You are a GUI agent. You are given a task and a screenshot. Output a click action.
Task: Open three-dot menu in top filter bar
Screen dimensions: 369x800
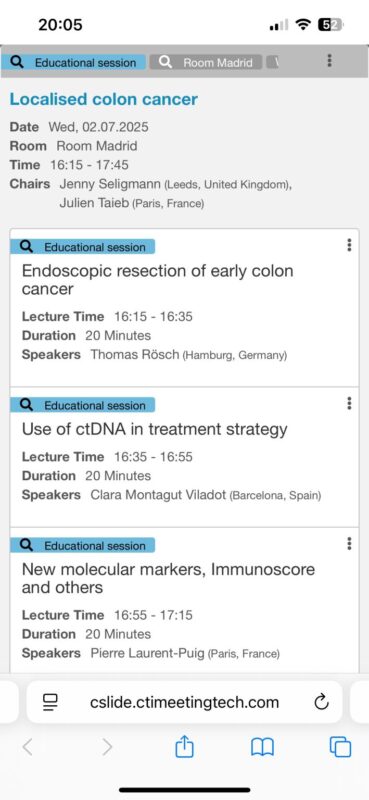[x=330, y=61]
